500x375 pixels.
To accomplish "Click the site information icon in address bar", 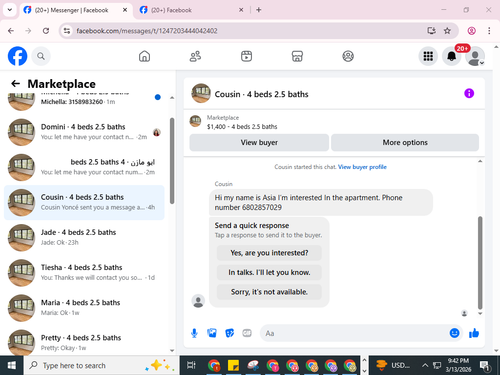I will coord(67,31).
